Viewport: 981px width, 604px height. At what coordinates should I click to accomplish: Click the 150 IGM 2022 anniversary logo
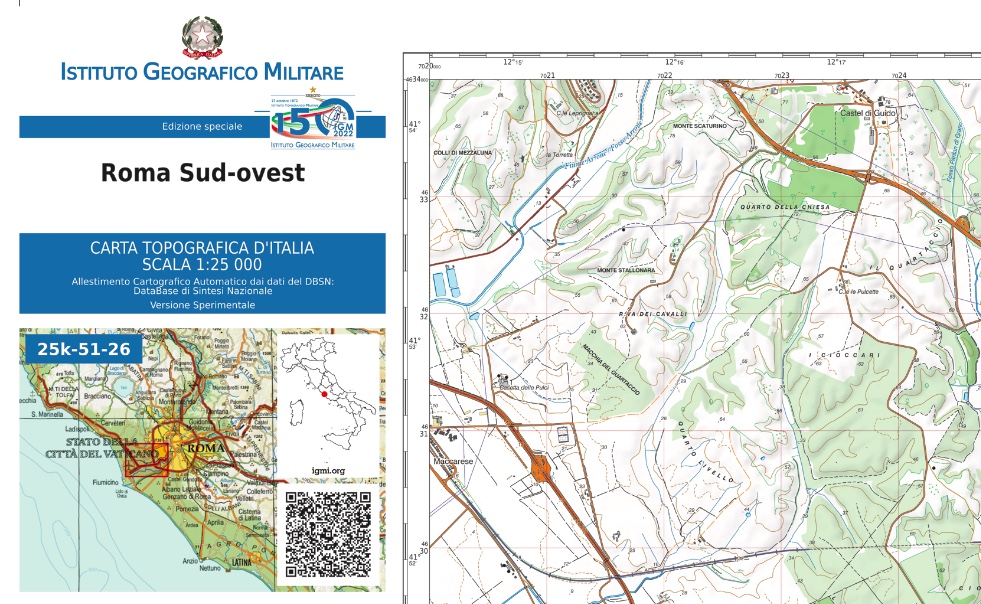coord(313,118)
